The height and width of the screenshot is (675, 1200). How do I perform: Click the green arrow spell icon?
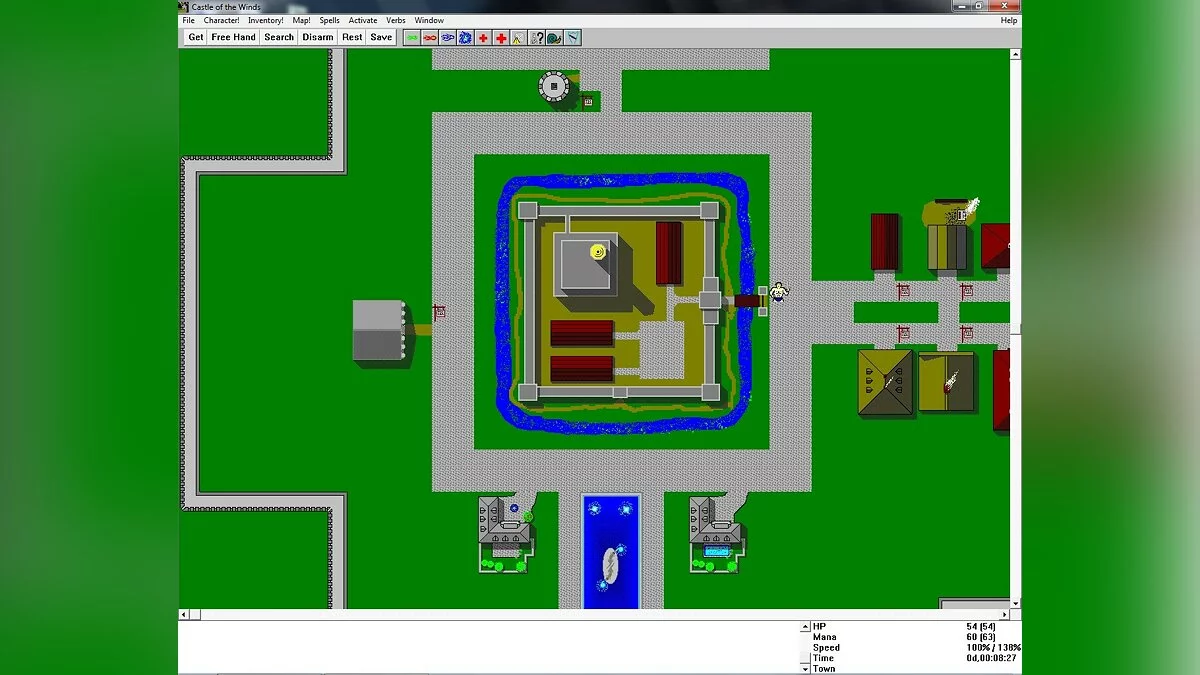(x=412, y=38)
